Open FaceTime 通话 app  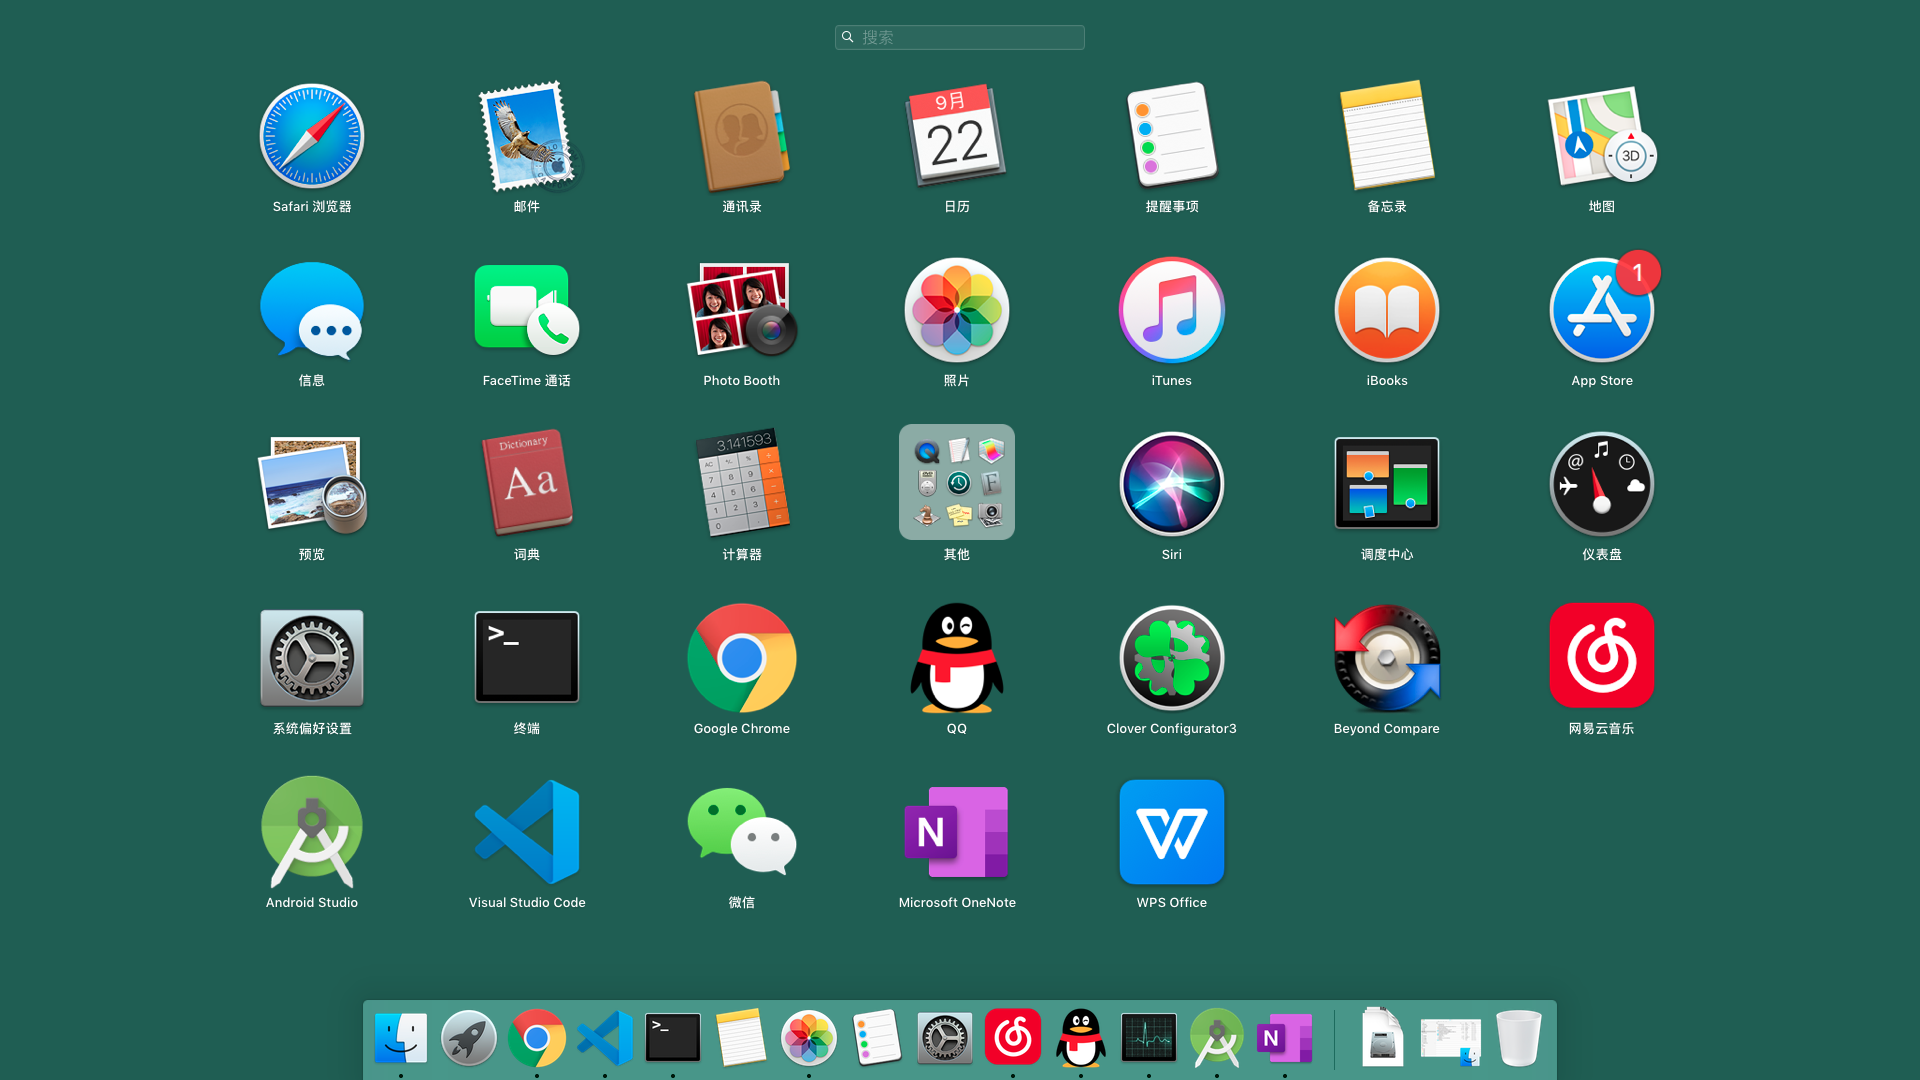[527, 310]
